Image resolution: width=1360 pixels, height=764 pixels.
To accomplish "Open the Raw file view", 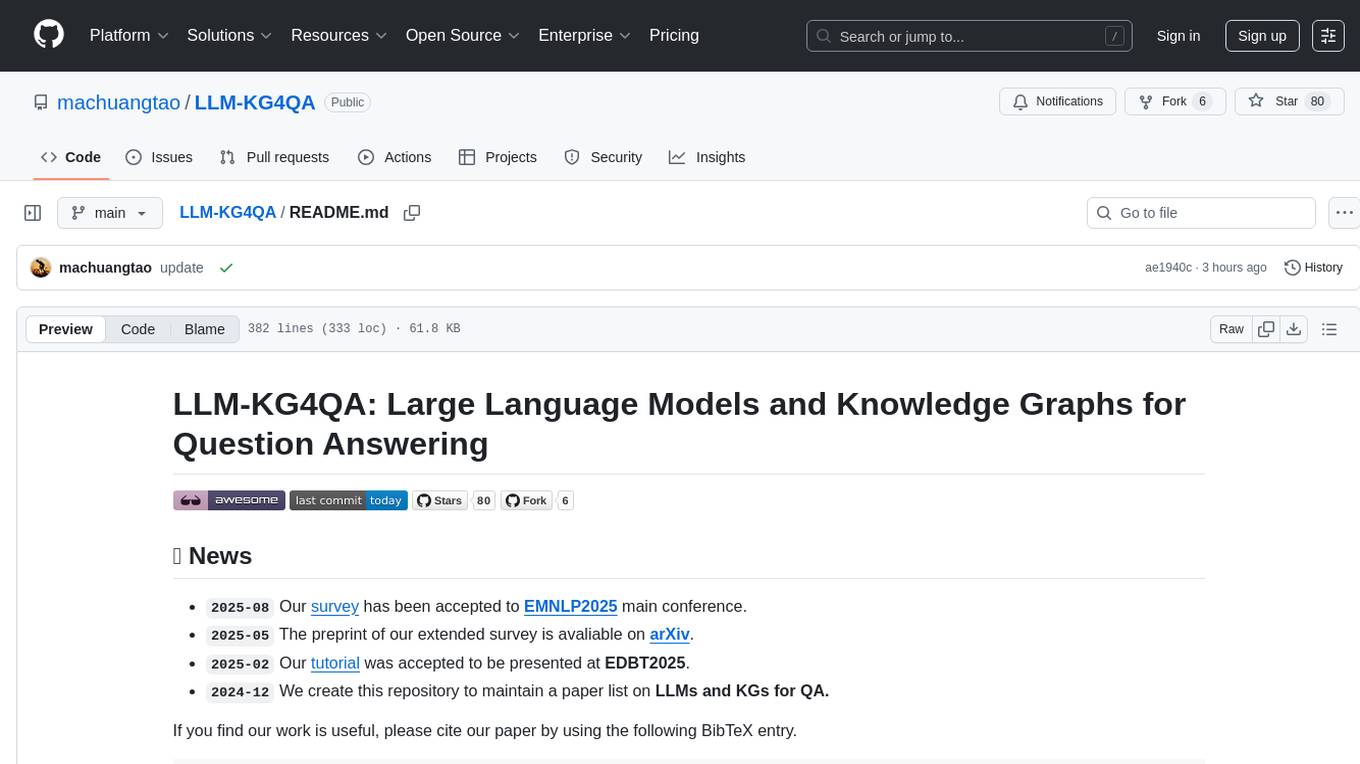I will pyautogui.click(x=1231, y=329).
